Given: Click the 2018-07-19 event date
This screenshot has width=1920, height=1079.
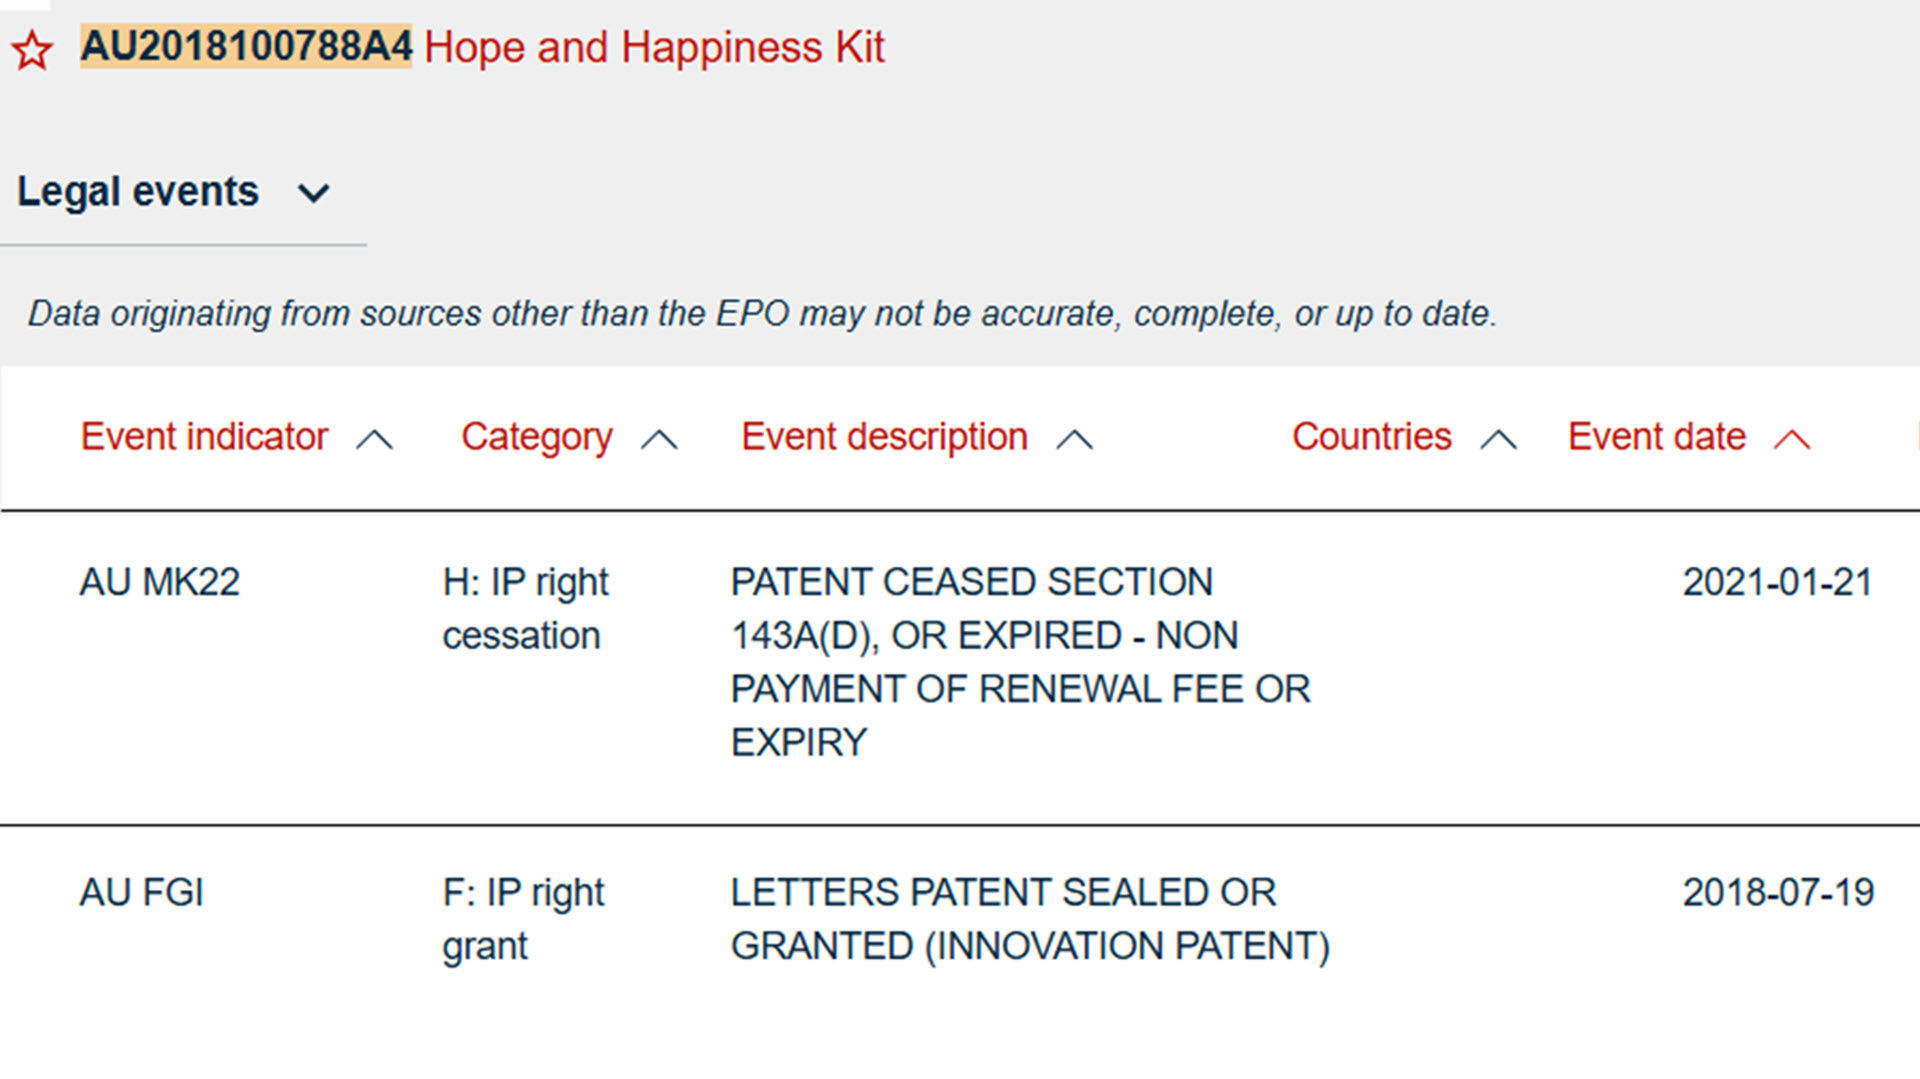Looking at the screenshot, I should click(x=1777, y=892).
